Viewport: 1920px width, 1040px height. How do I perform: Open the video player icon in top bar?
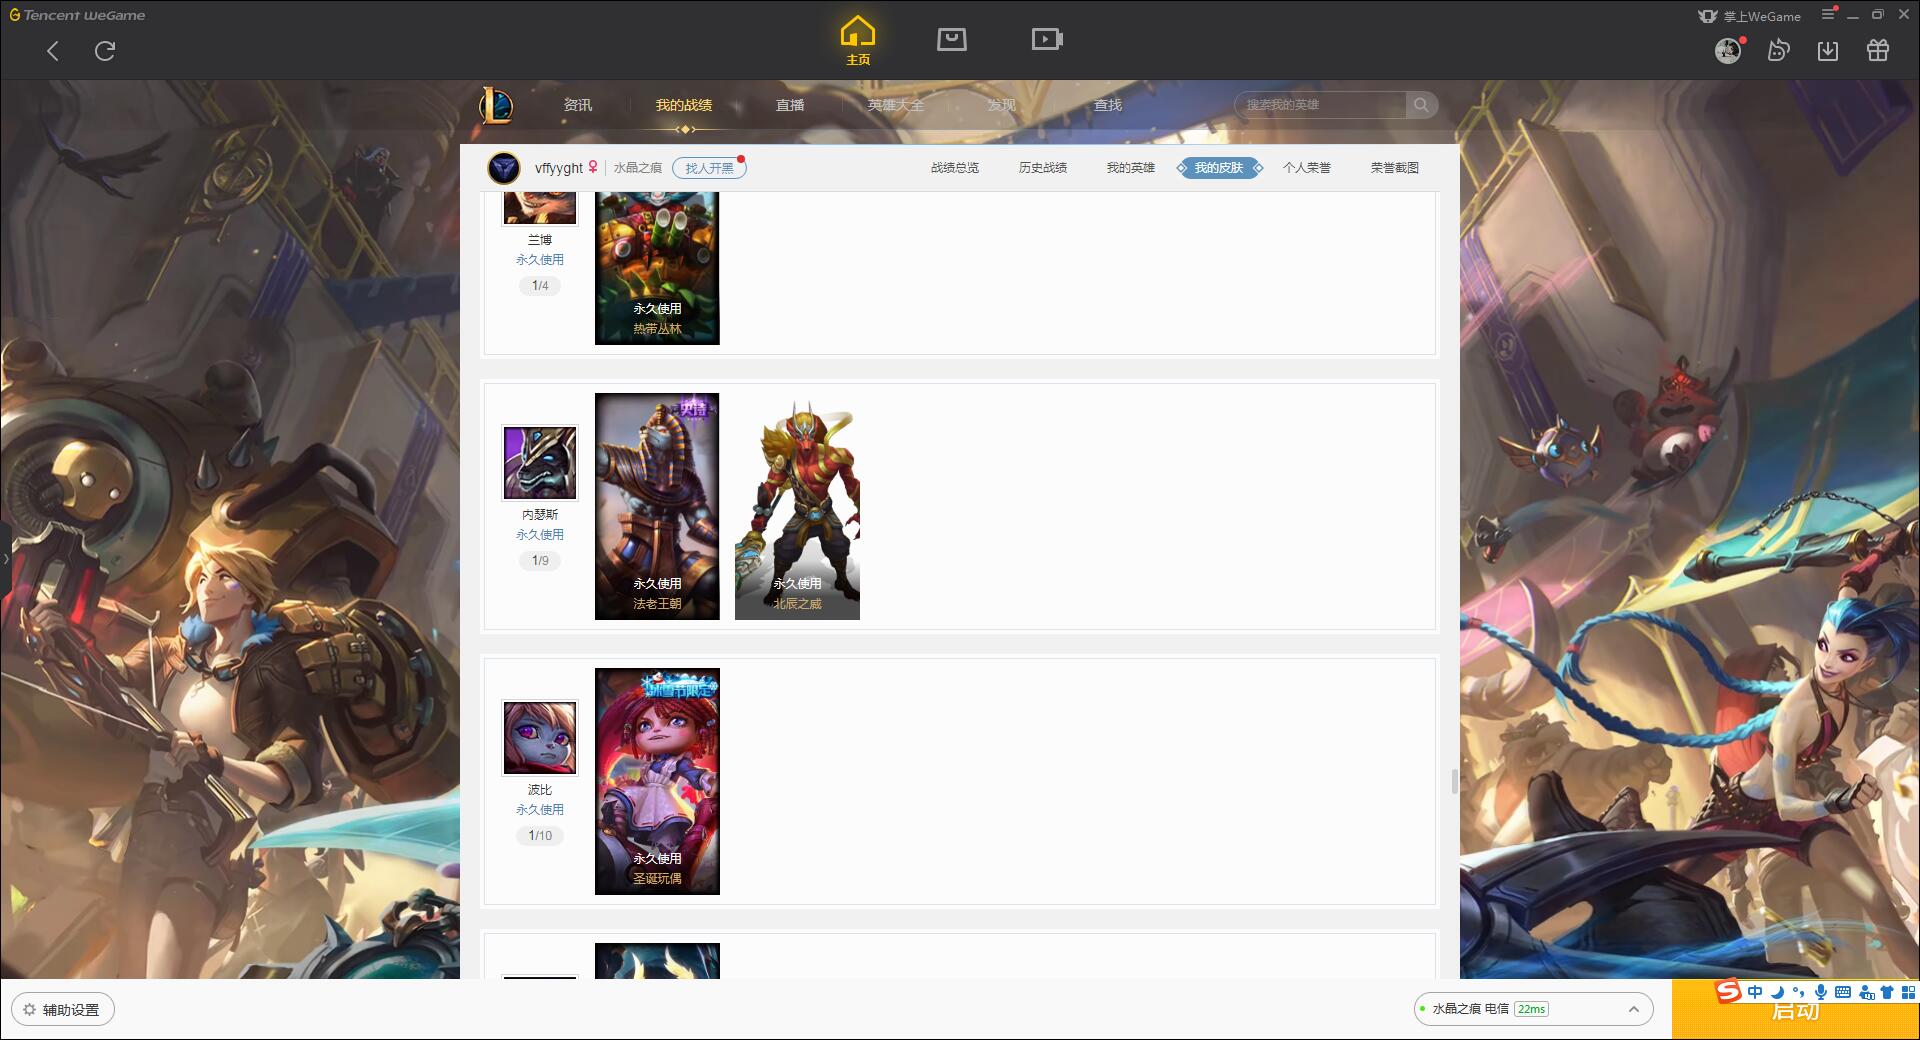tap(1047, 39)
